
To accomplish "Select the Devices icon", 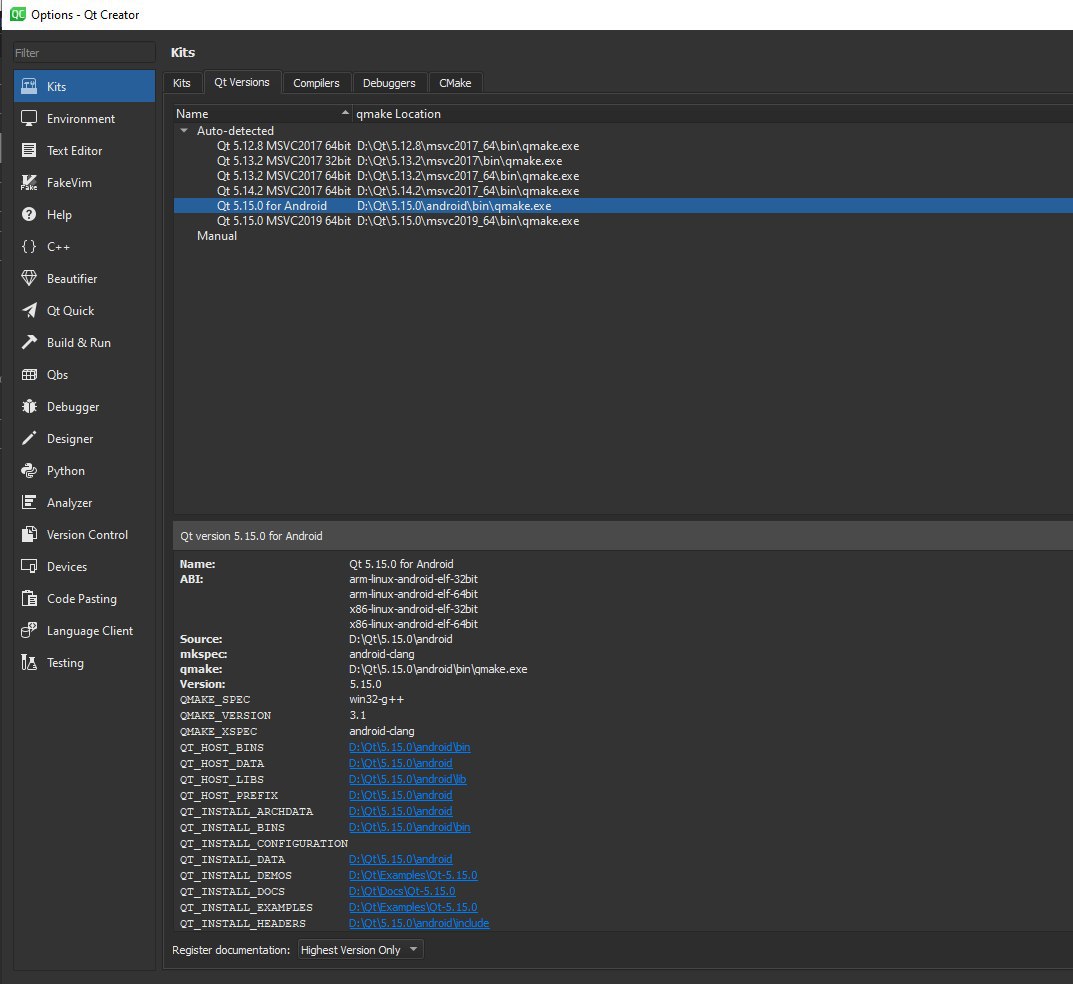I will coord(29,567).
